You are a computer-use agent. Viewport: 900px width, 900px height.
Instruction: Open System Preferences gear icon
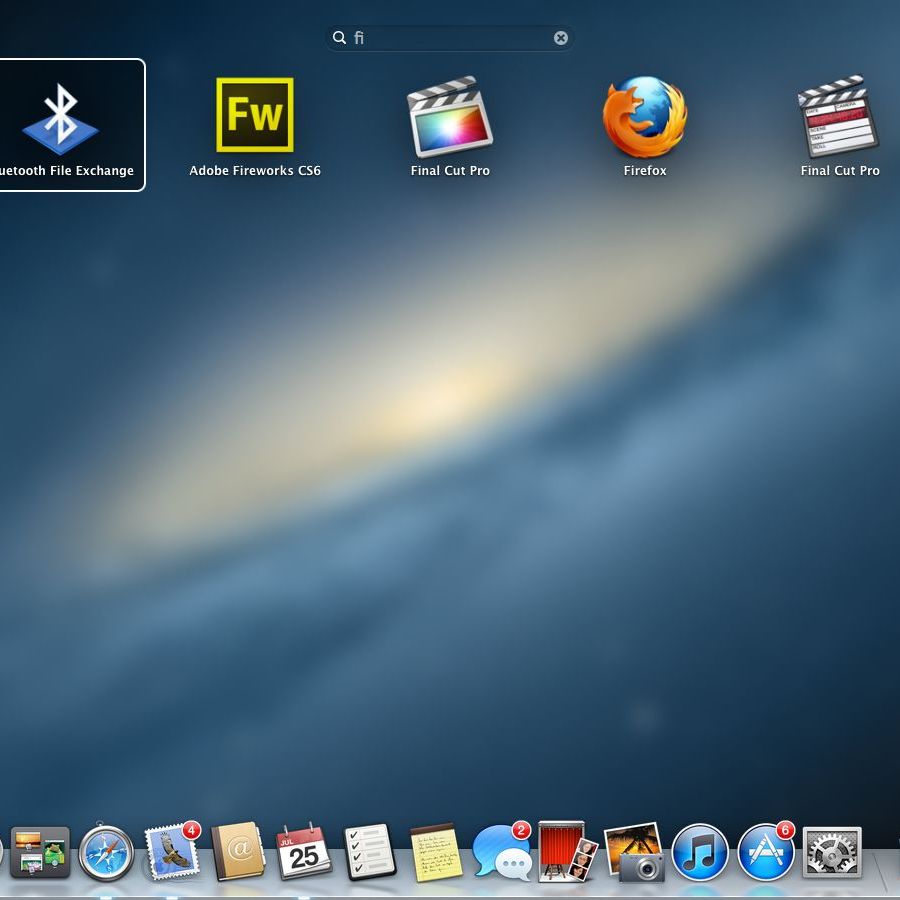[x=832, y=852]
